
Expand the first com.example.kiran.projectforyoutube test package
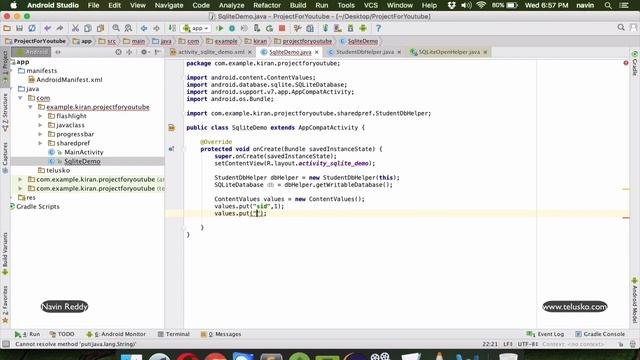pyautogui.click(x=20, y=179)
